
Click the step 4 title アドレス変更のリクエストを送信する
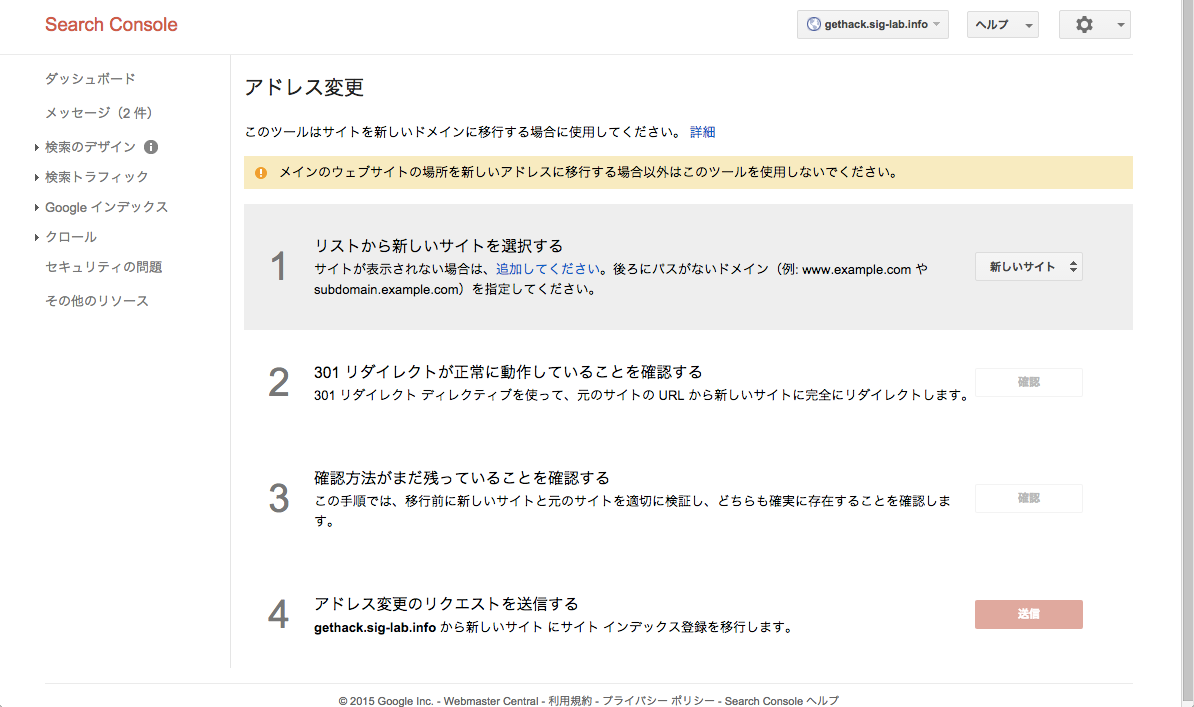pos(446,604)
